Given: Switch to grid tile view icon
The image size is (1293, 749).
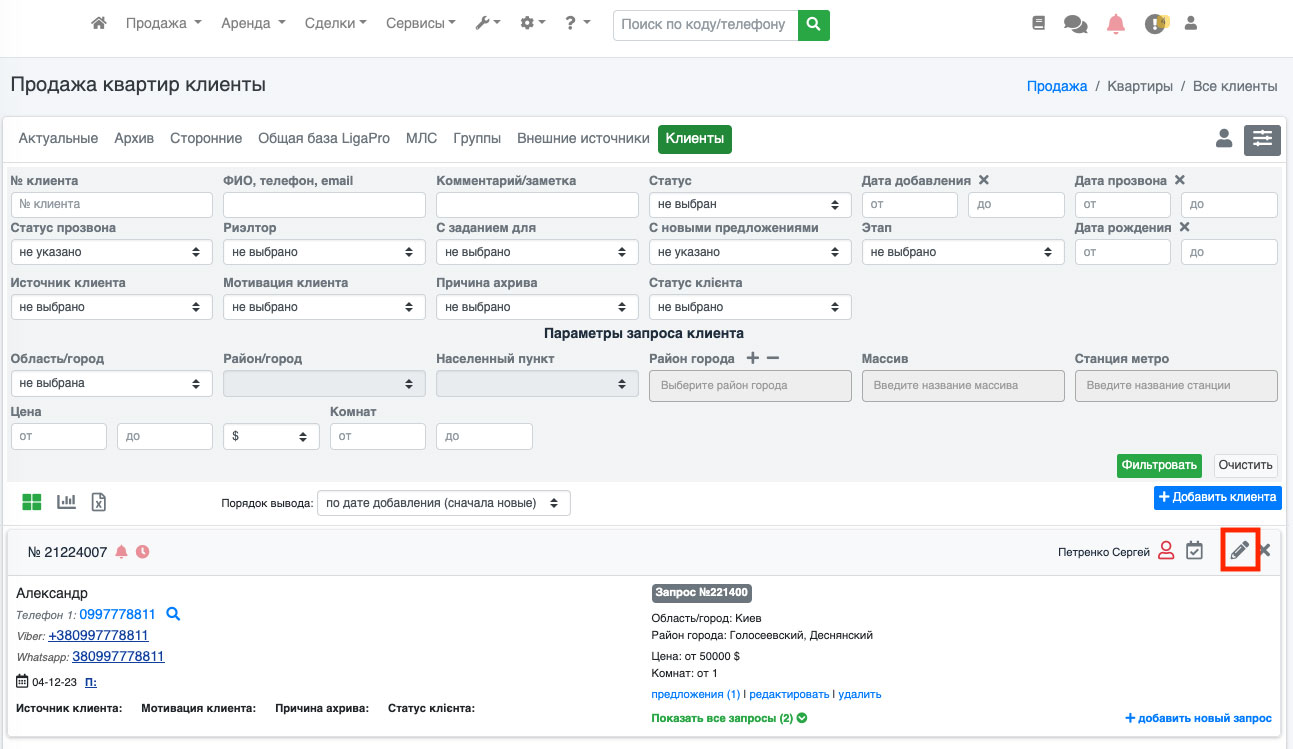Looking at the screenshot, I should (33, 502).
